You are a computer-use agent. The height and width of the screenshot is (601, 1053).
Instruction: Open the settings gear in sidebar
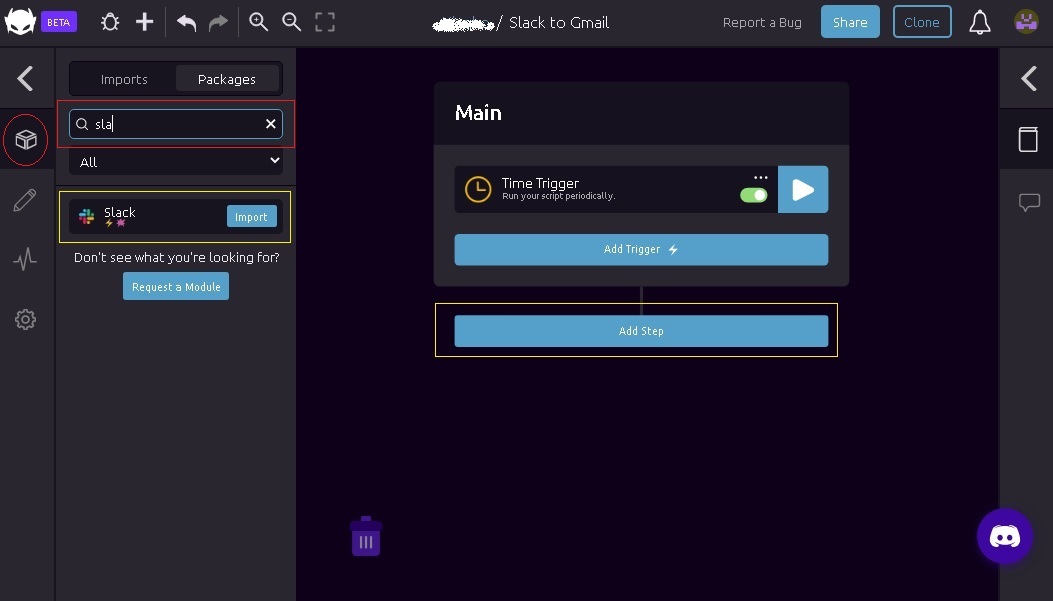tap(26, 319)
